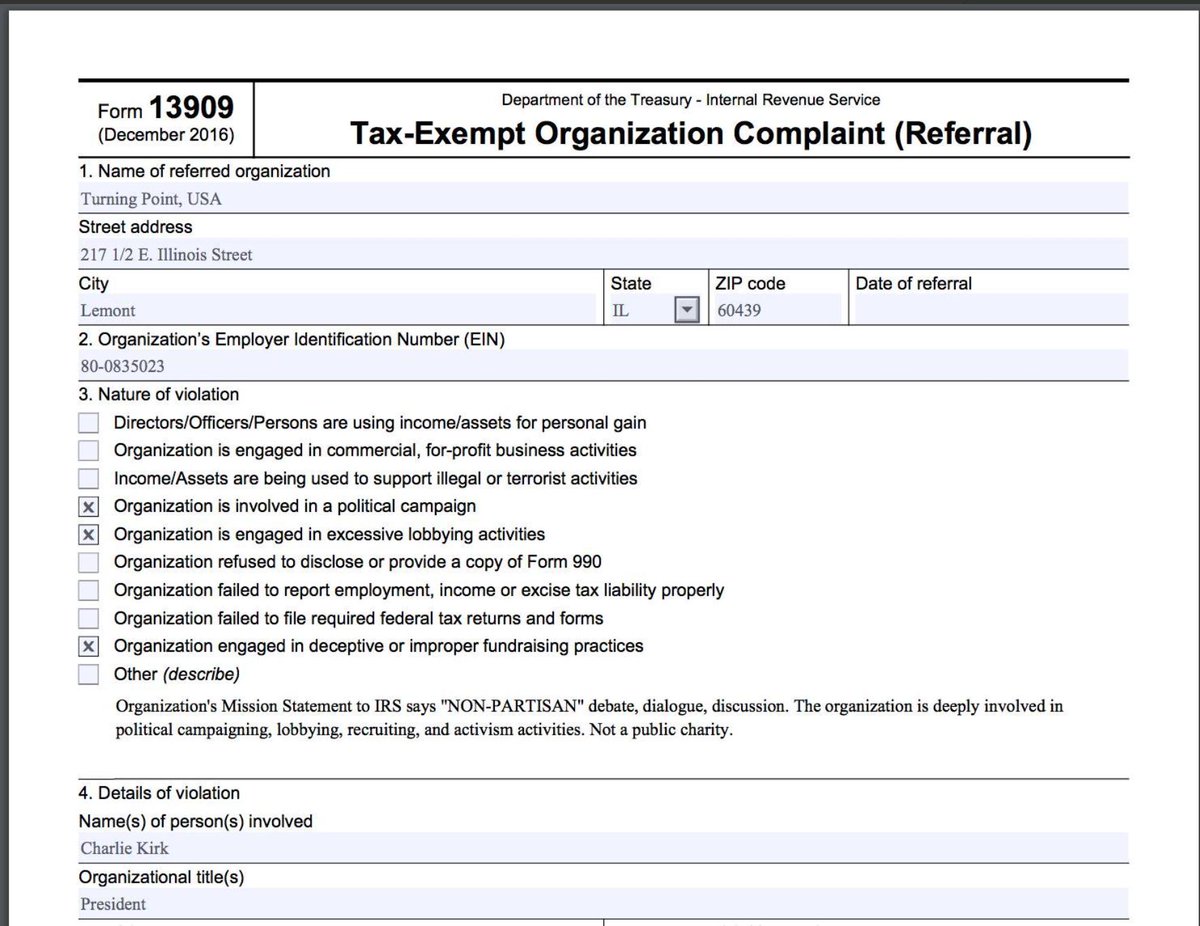
Task: Click 'Department of the Treasury - Internal Revenue Service' text
Action: pyautogui.click(x=690, y=99)
